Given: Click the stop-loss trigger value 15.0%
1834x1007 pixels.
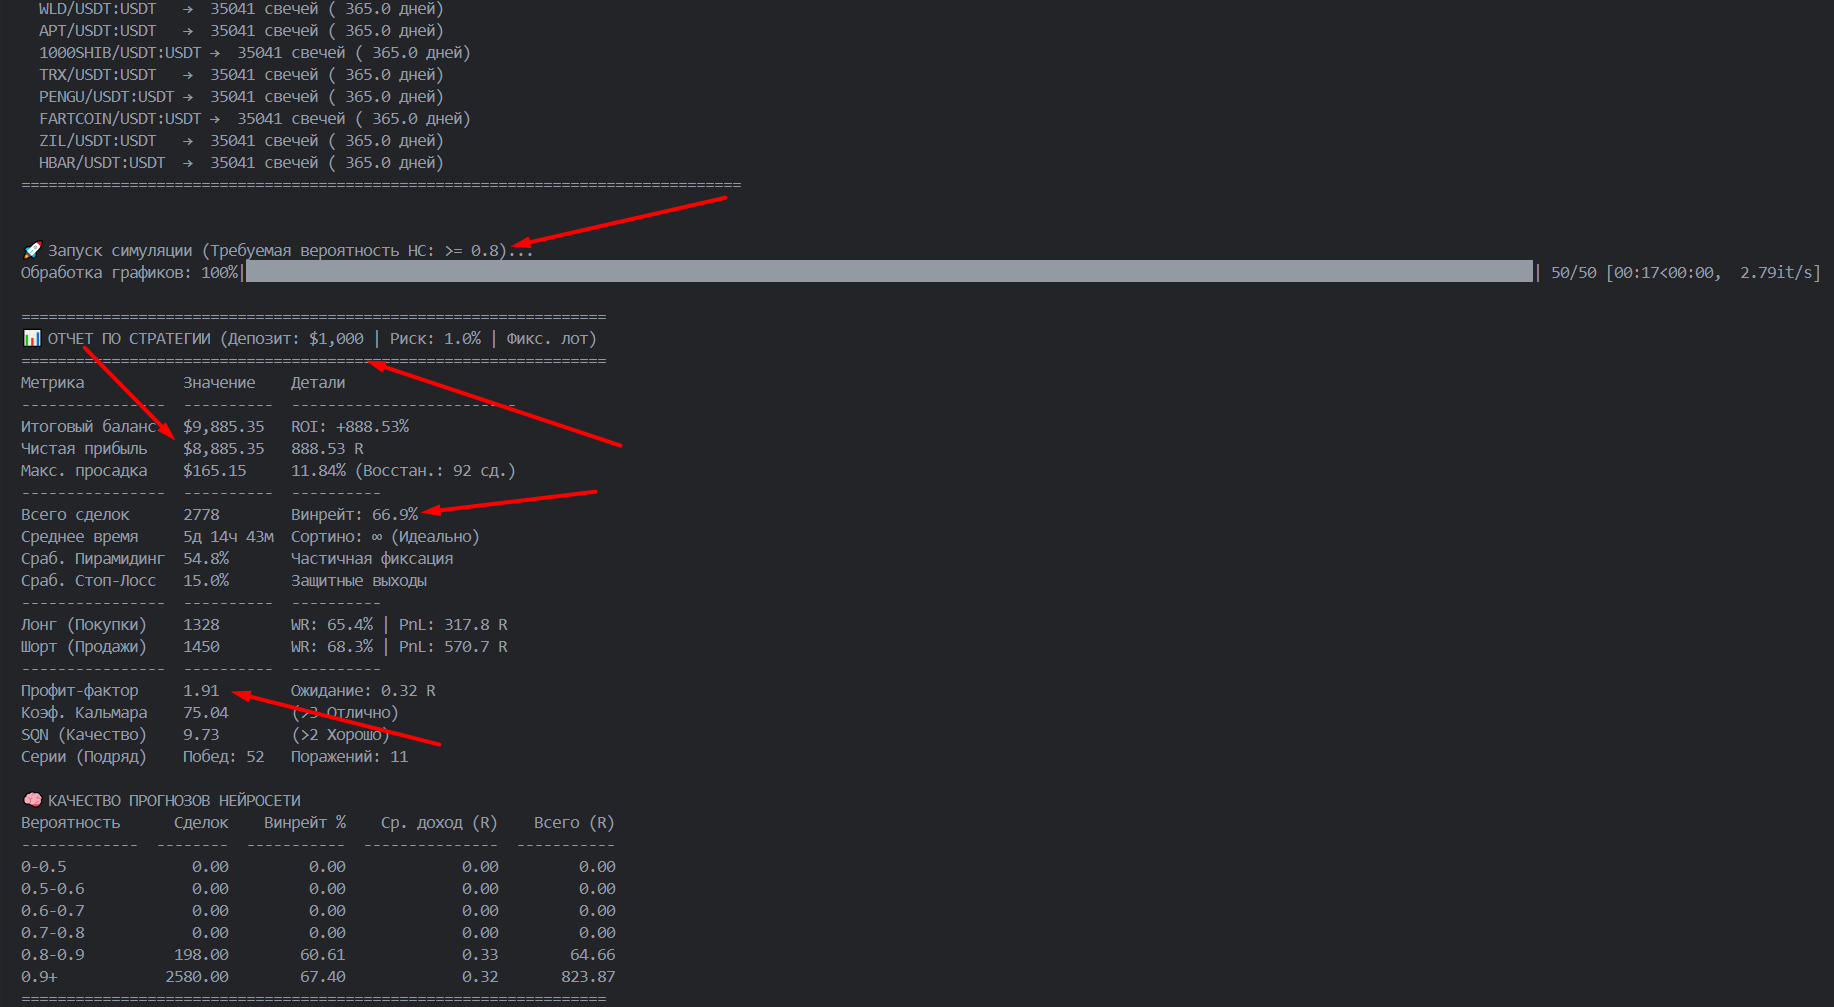Looking at the screenshot, I should pos(206,581).
